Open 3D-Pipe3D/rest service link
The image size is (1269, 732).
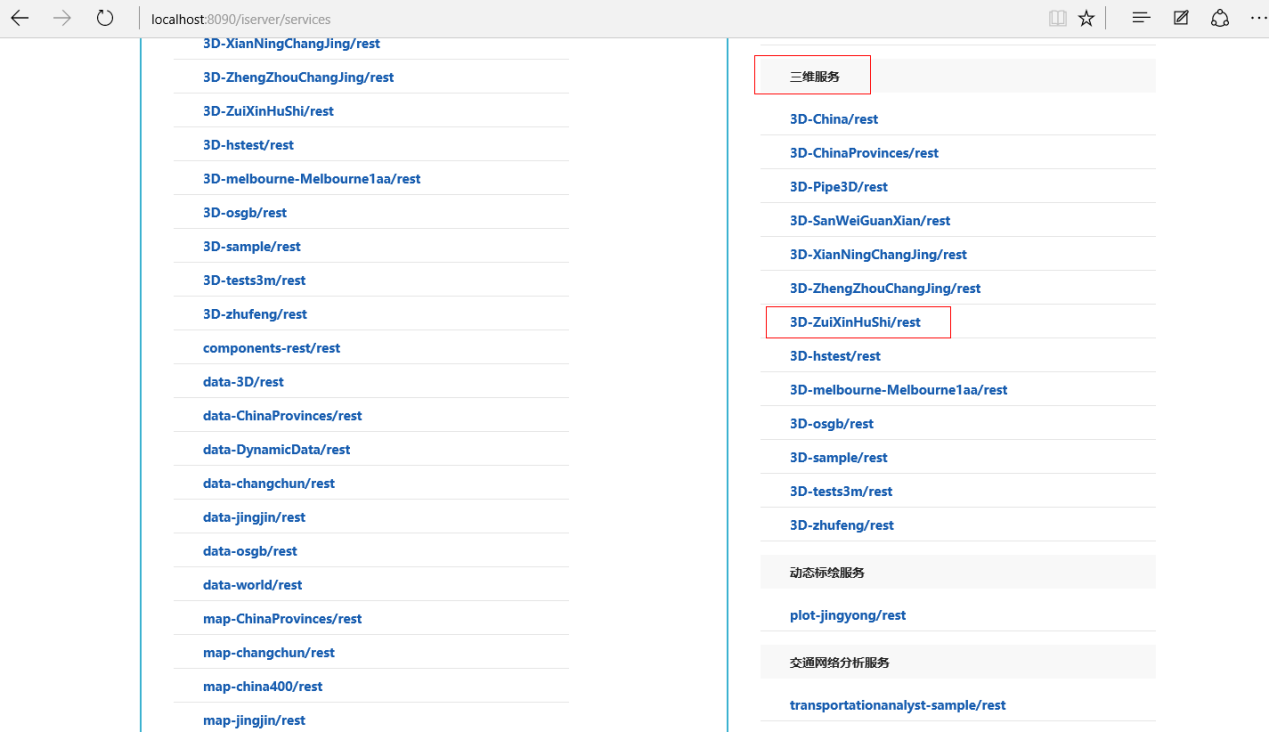[838, 187]
